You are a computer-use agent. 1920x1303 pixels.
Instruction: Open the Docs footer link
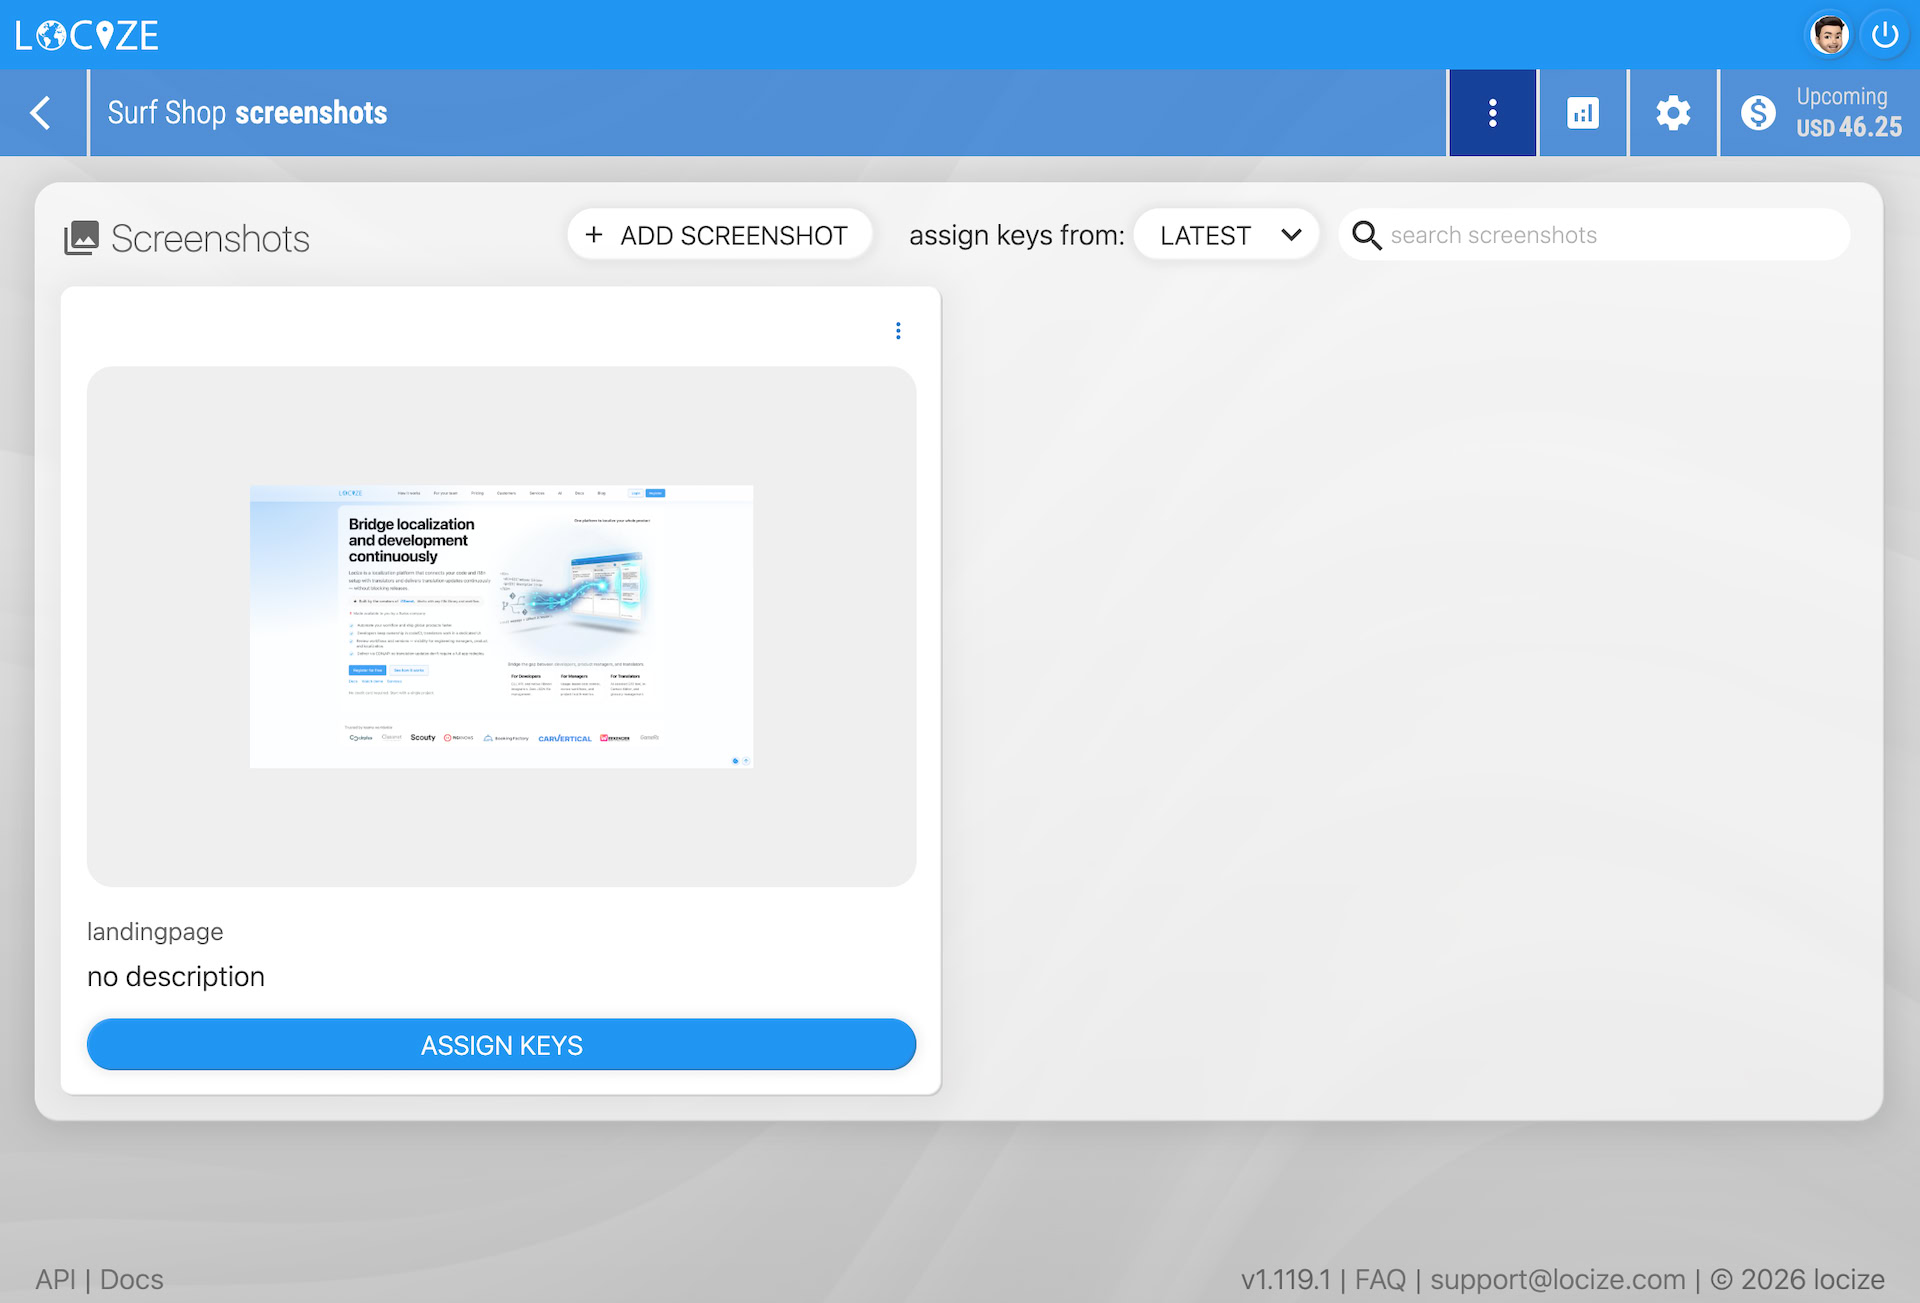(132, 1279)
